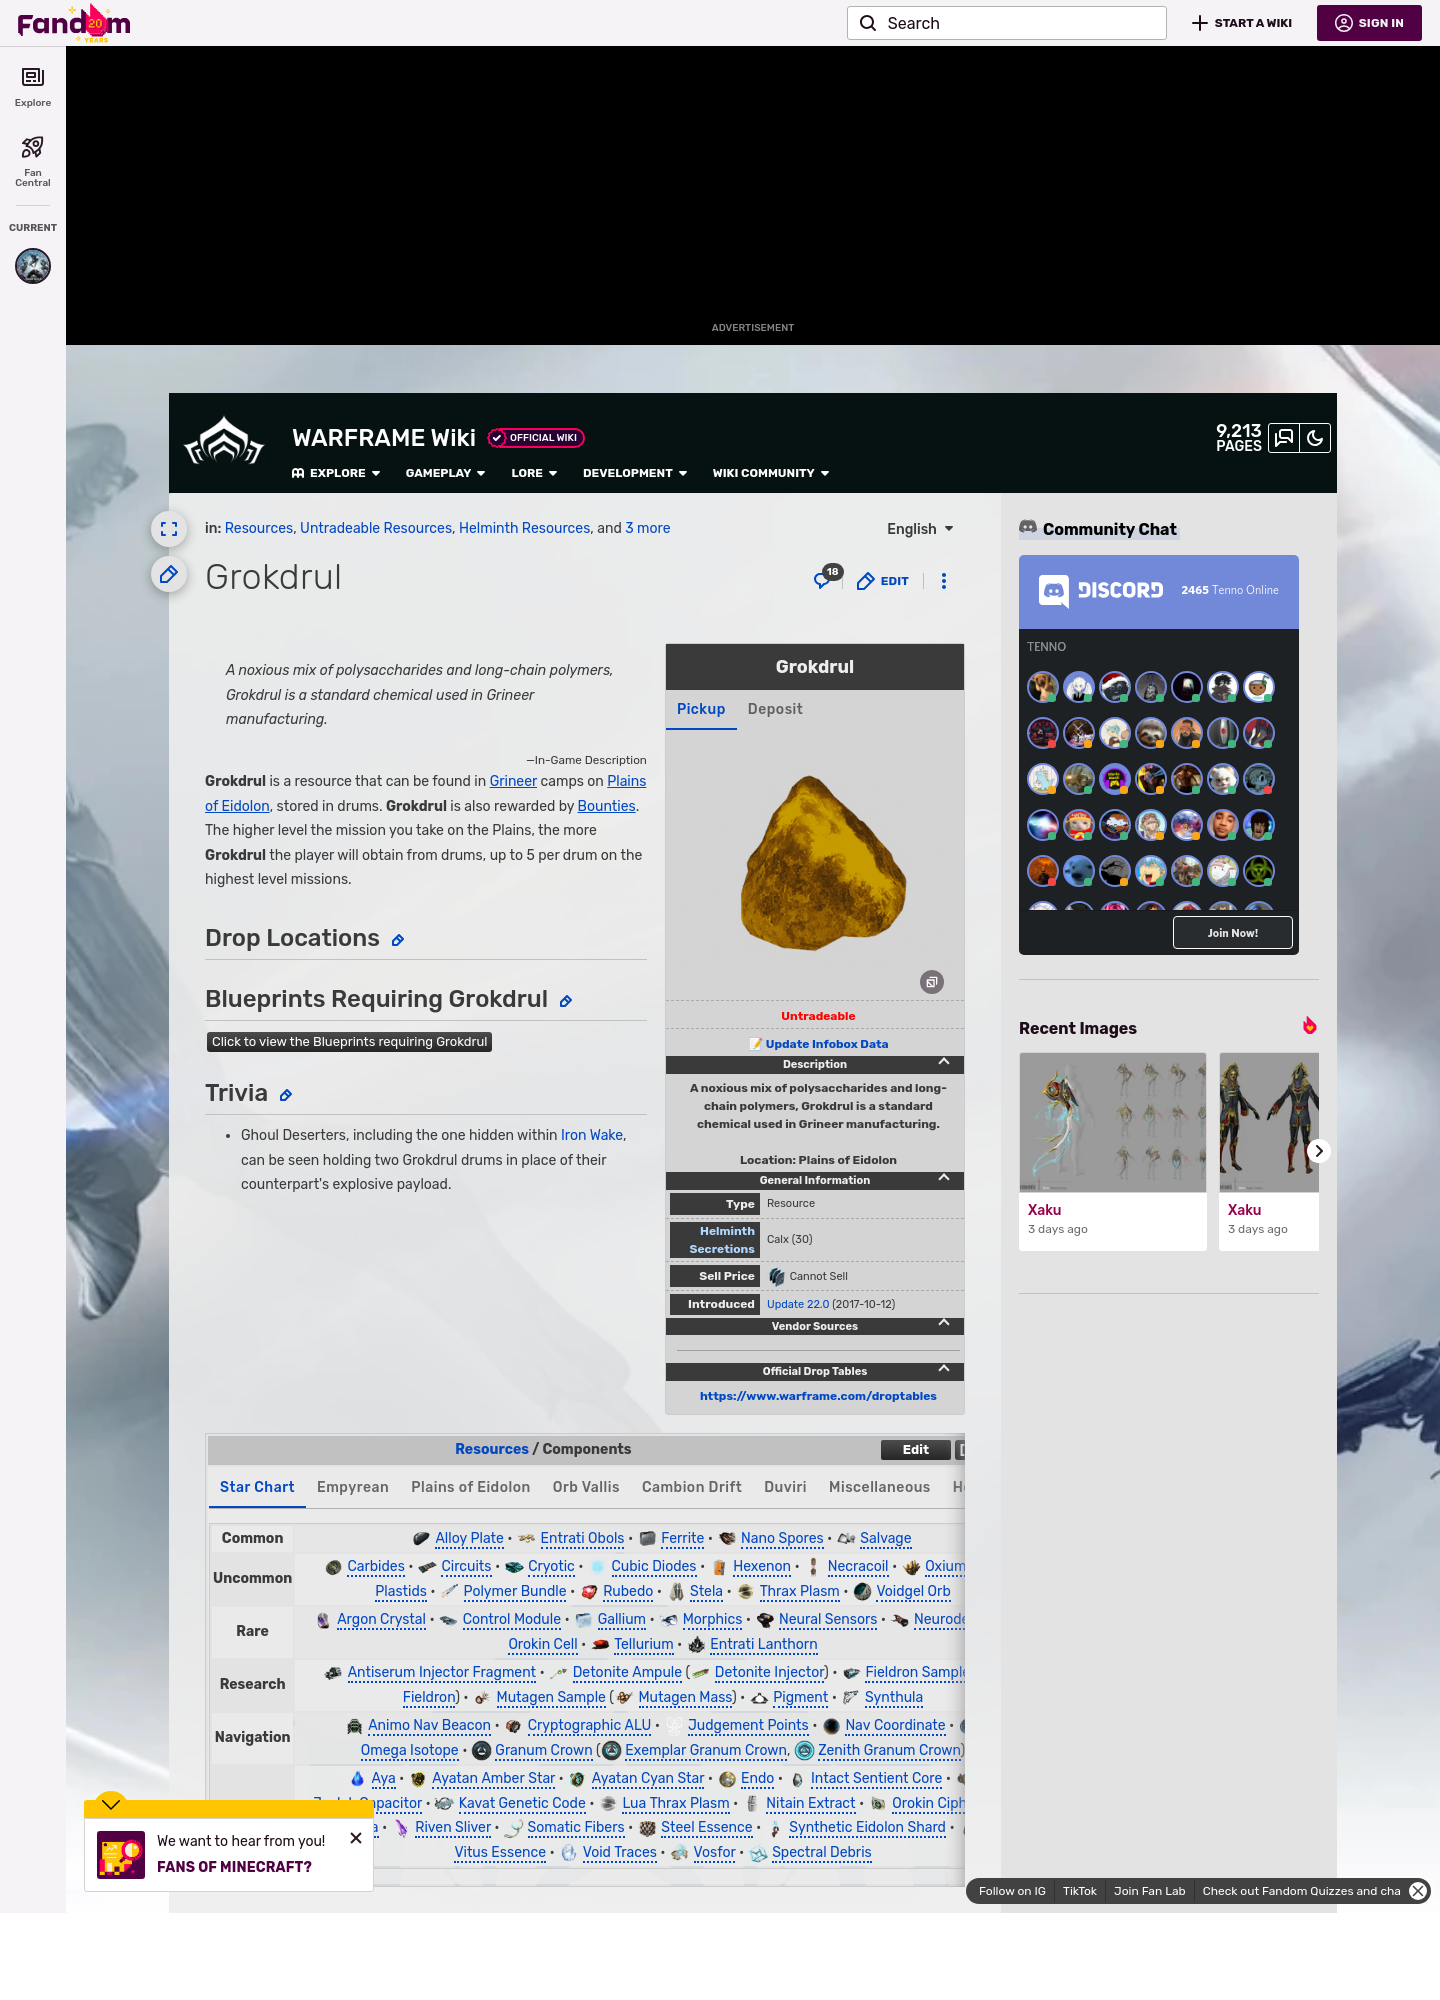Open the English language dropdown
Screen dimensions: 1440x2000
click(920, 529)
